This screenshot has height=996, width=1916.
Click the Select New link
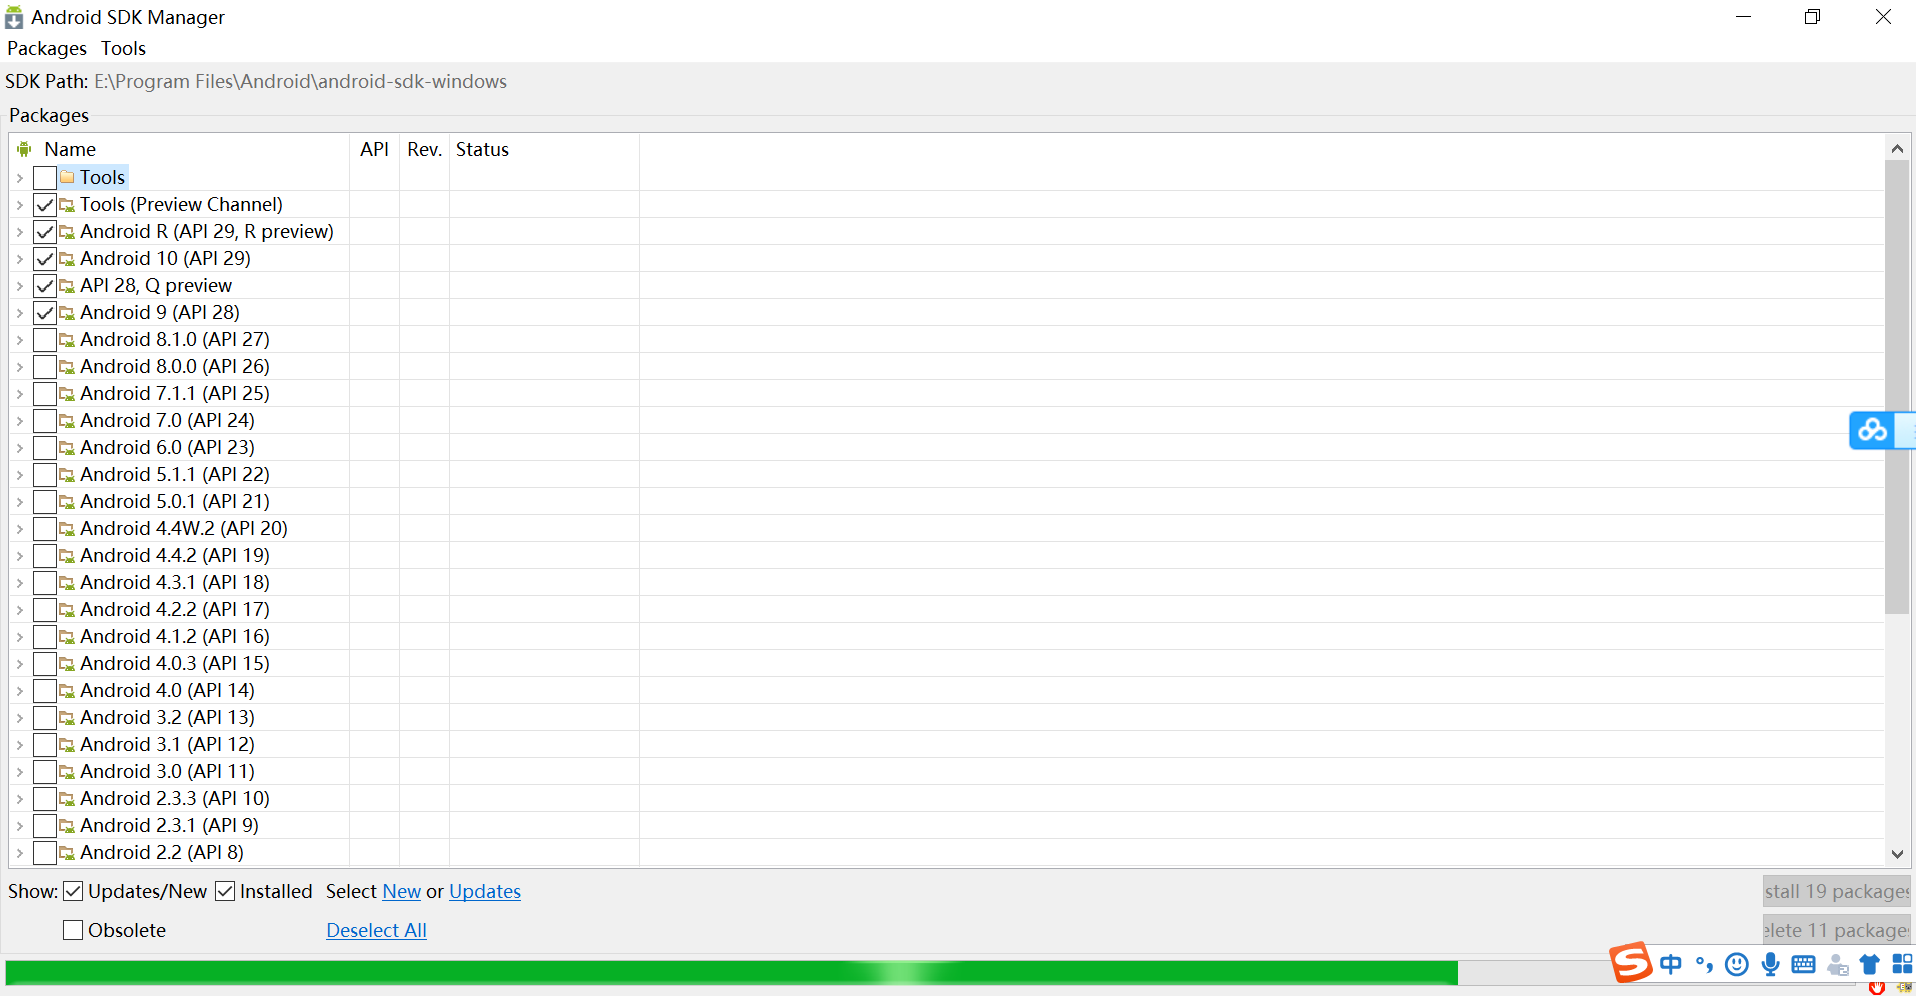pos(402,891)
